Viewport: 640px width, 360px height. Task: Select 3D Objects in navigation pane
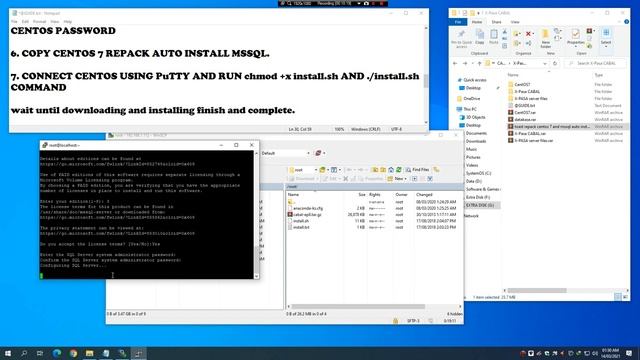click(475, 118)
